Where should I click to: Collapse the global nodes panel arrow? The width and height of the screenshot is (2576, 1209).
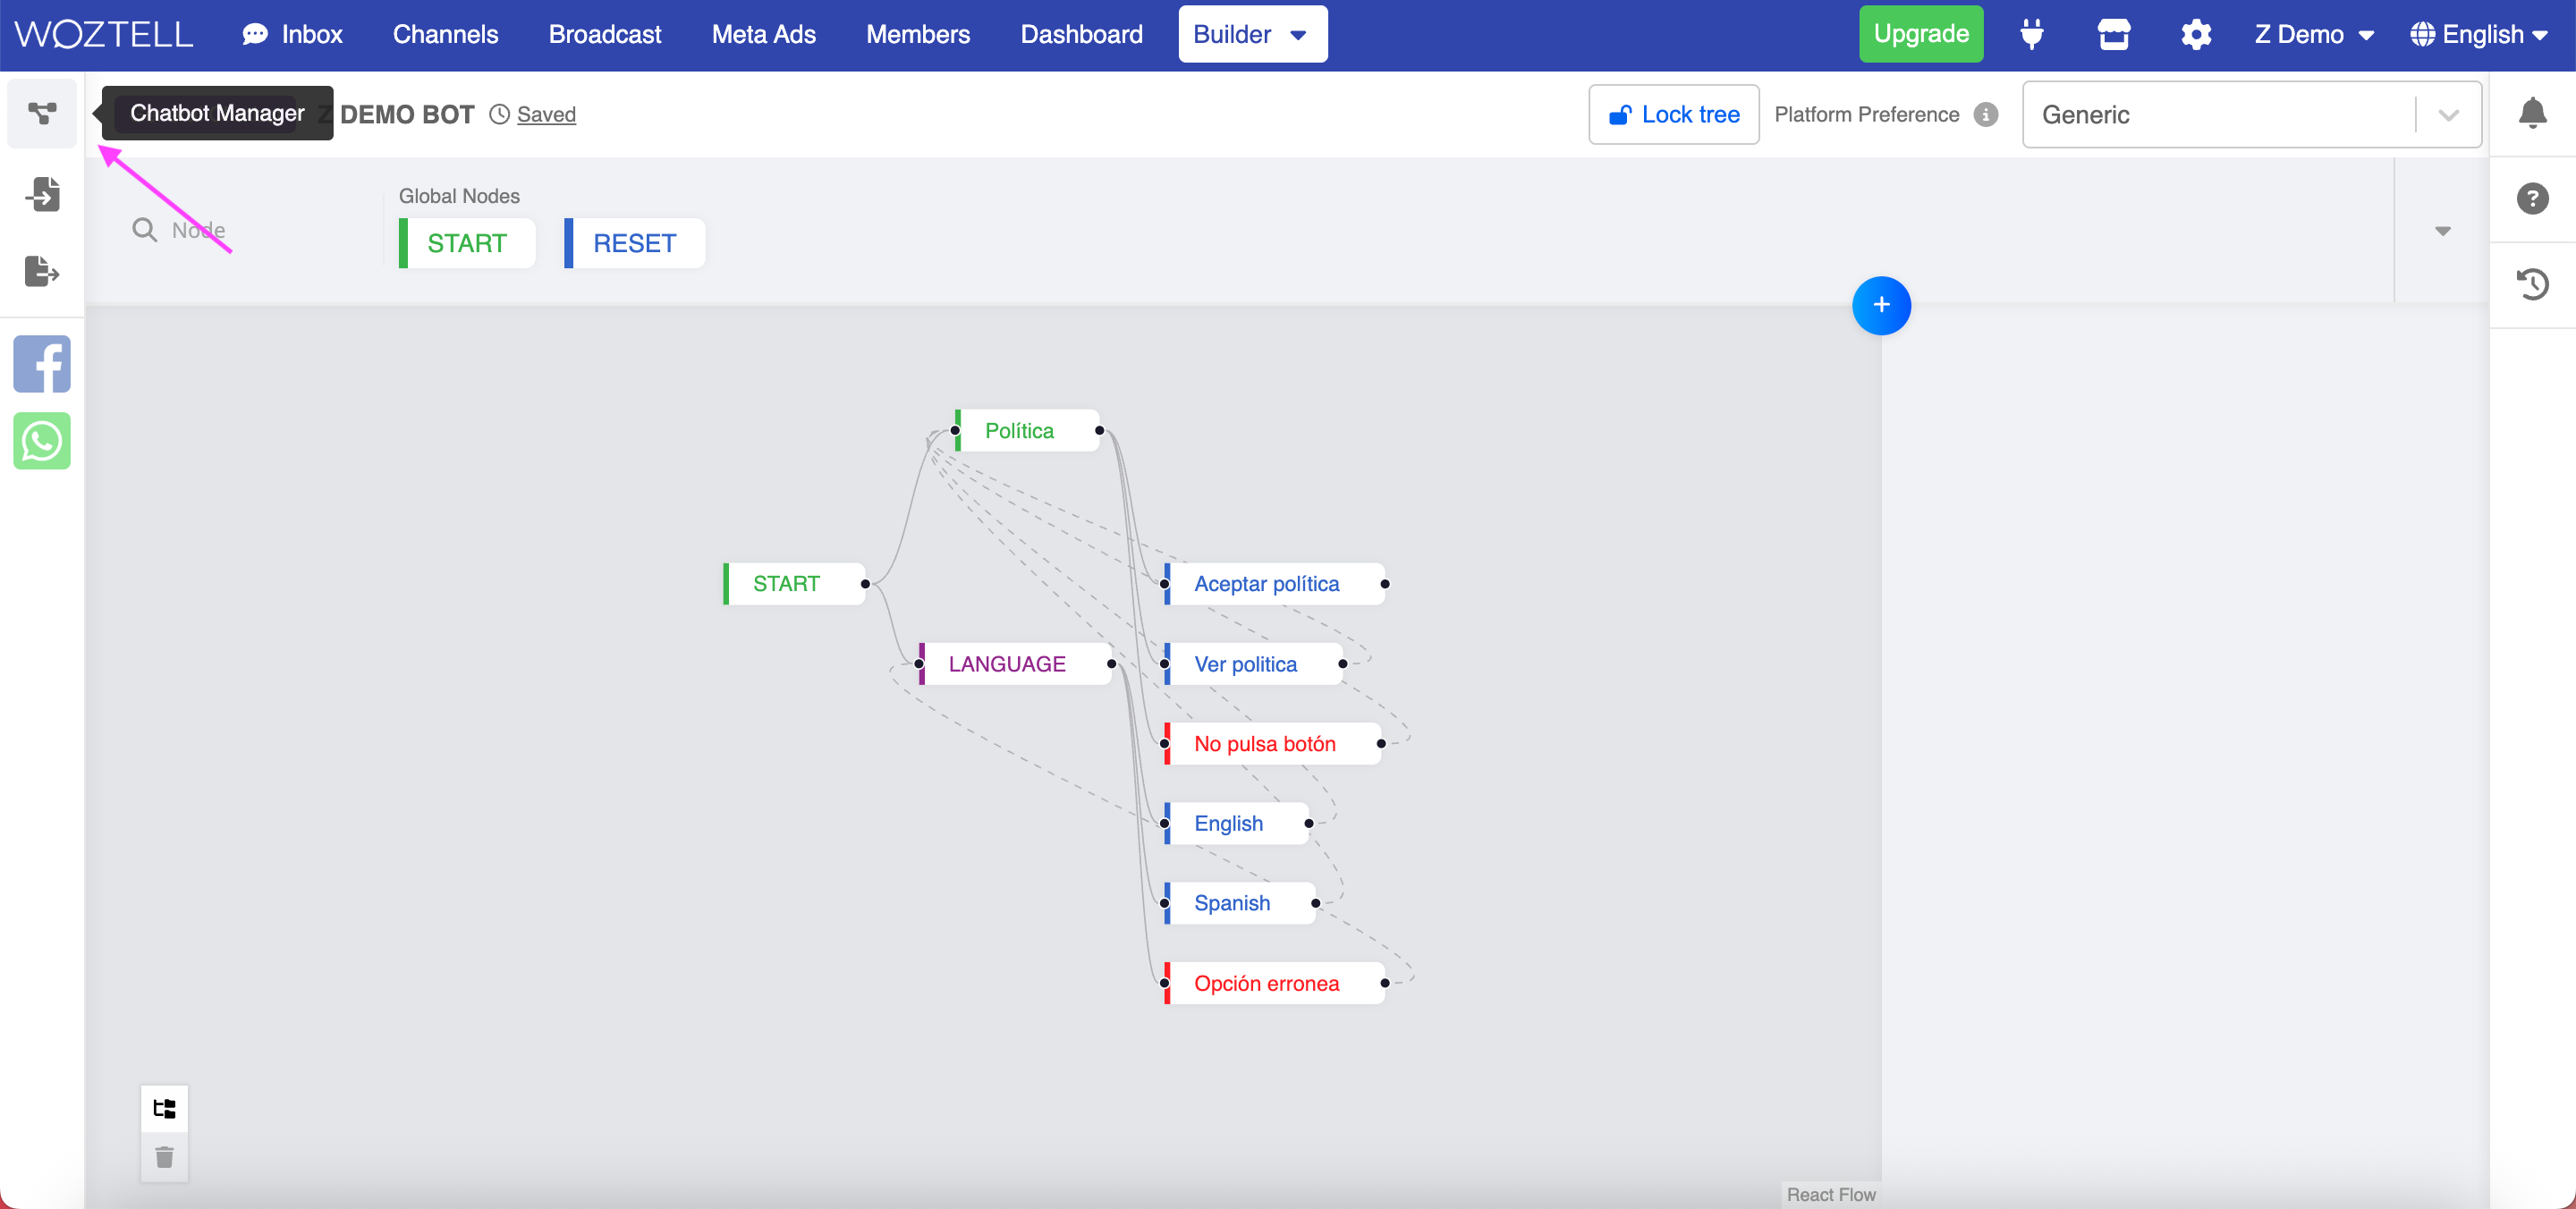click(x=2442, y=231)
